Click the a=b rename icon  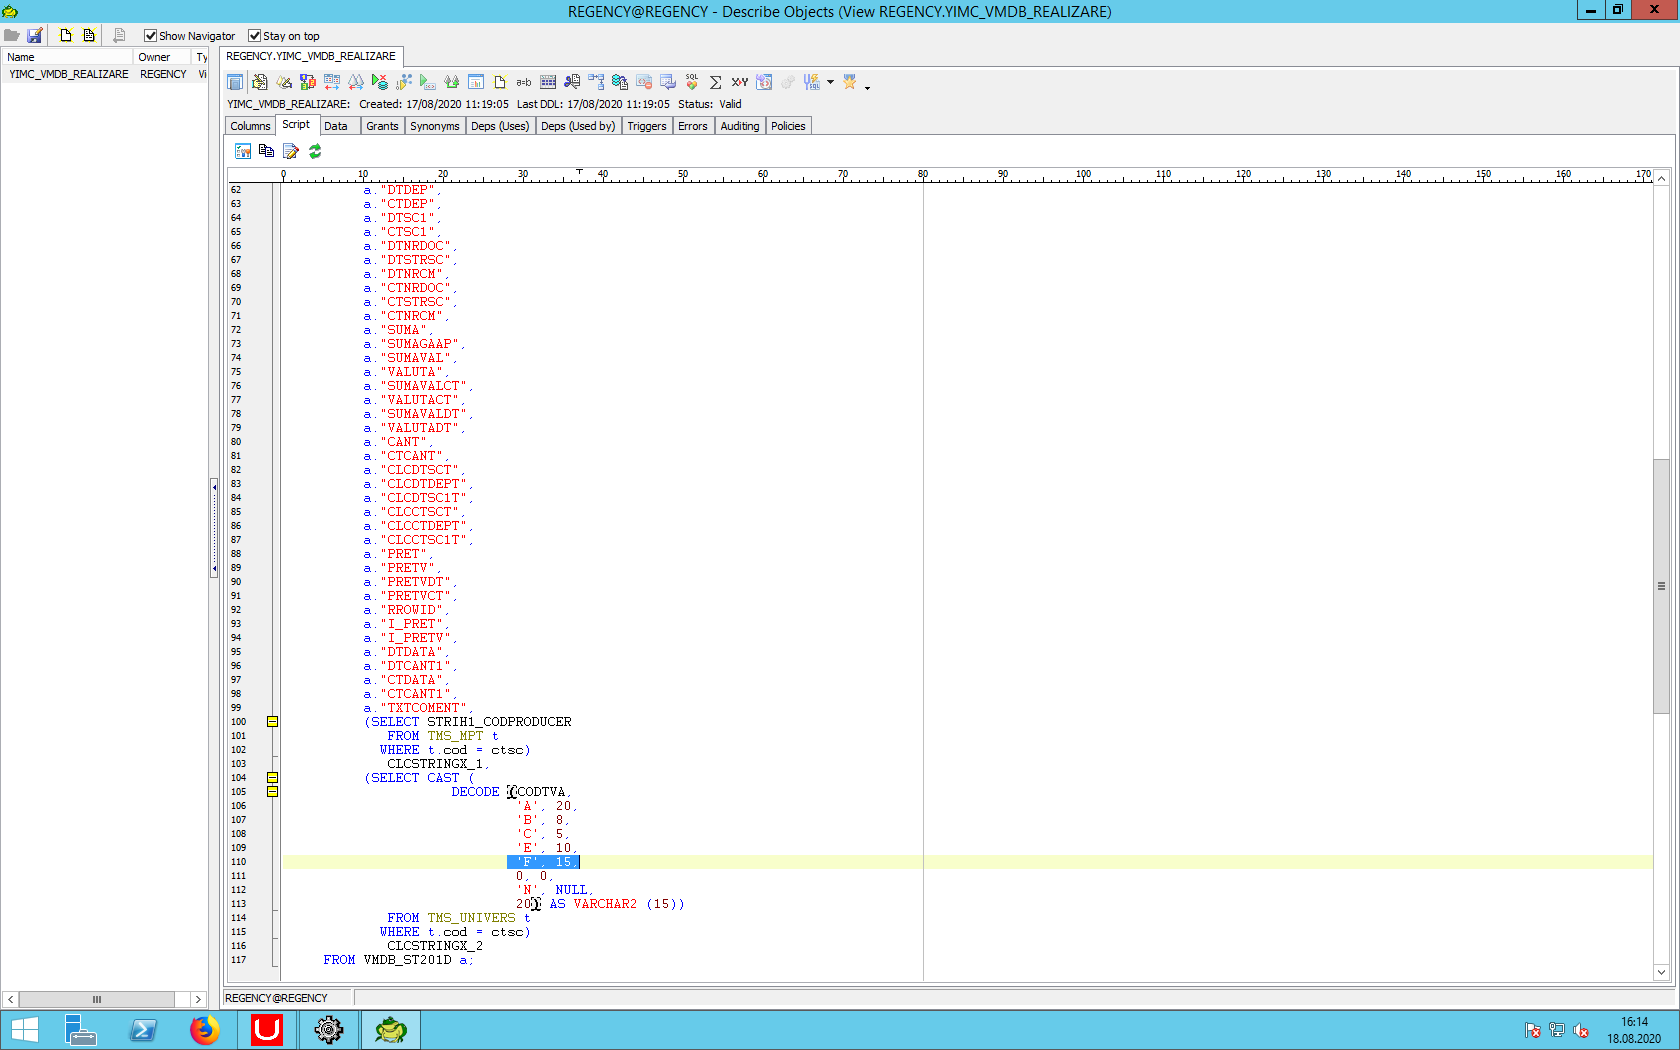coord(524,82)
